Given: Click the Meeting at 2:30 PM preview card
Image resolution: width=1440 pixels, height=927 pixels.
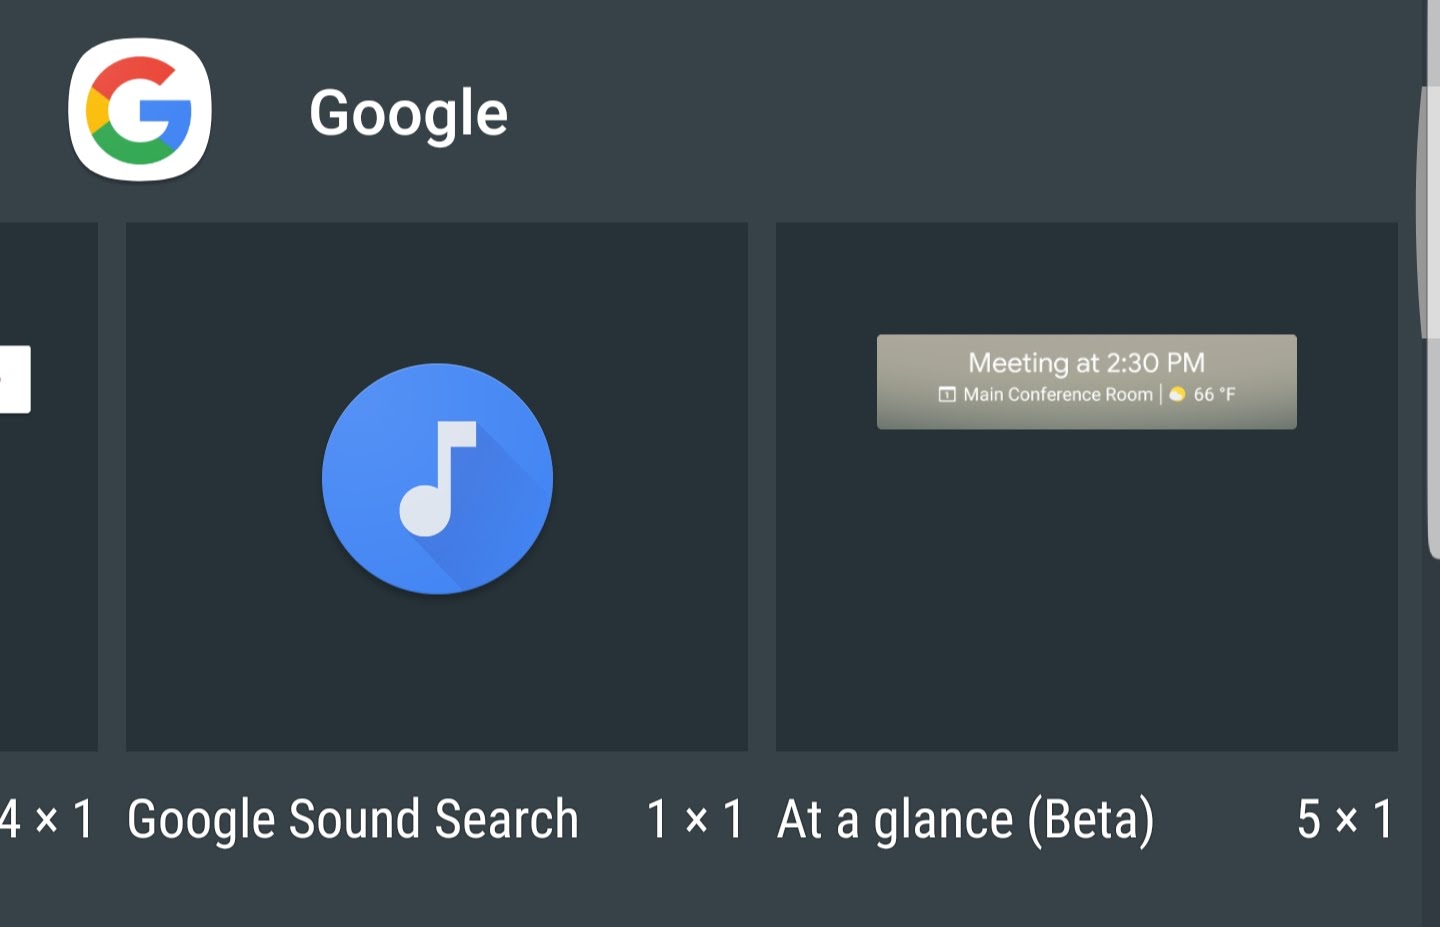Looking at the screenshot, I should coord(1087,381).
